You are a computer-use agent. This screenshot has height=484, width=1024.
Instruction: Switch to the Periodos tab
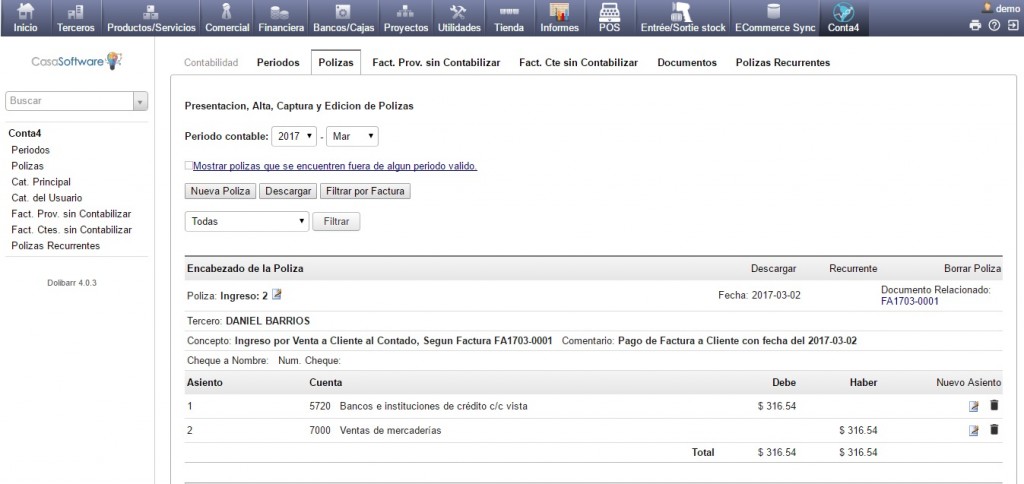278,63
